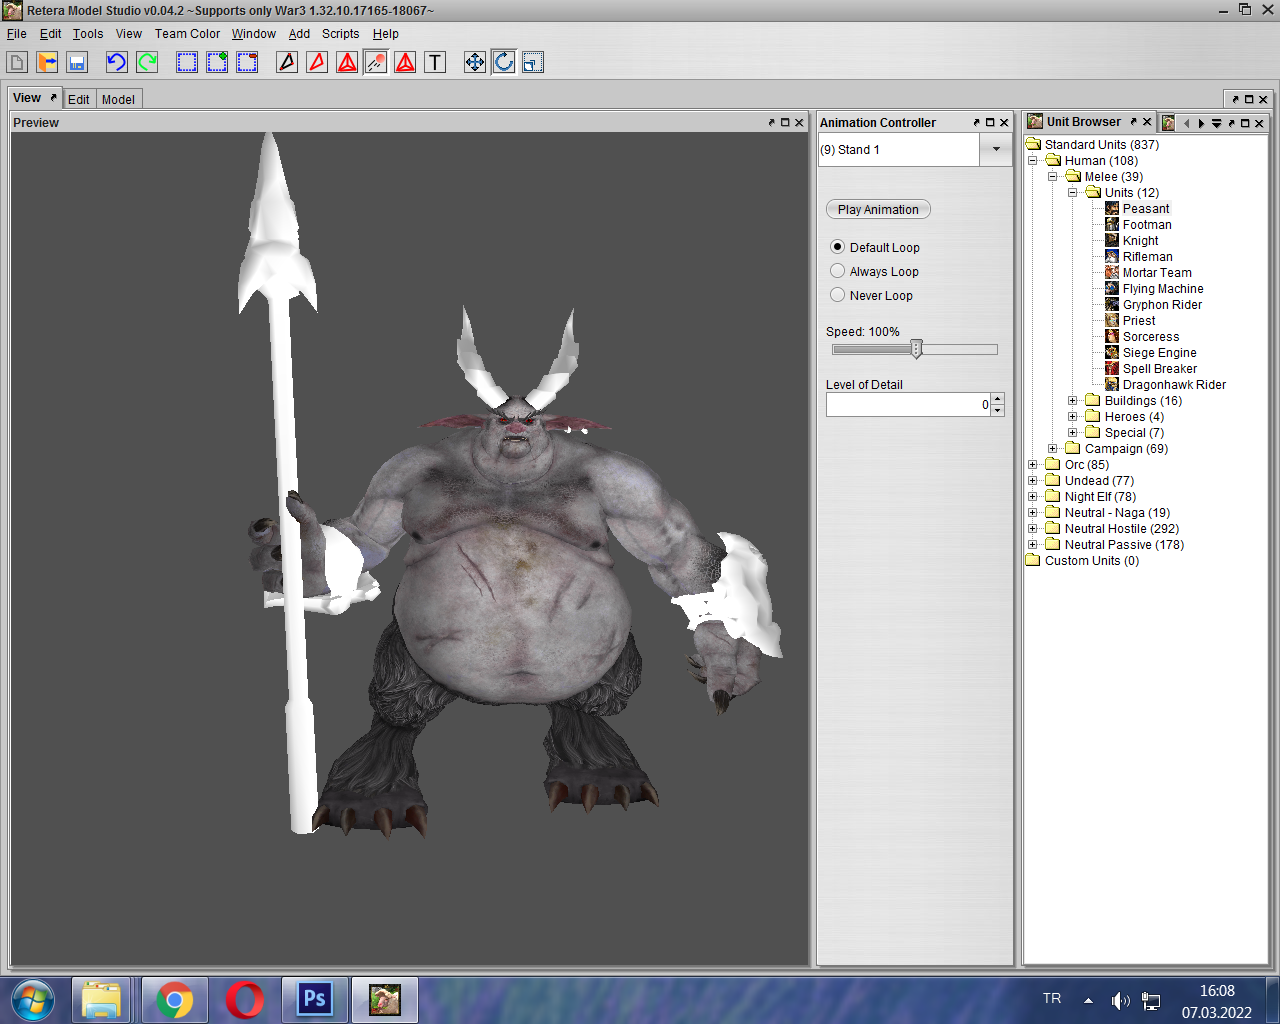Toggle the animation node/bone editor icon

click(376, 62)
